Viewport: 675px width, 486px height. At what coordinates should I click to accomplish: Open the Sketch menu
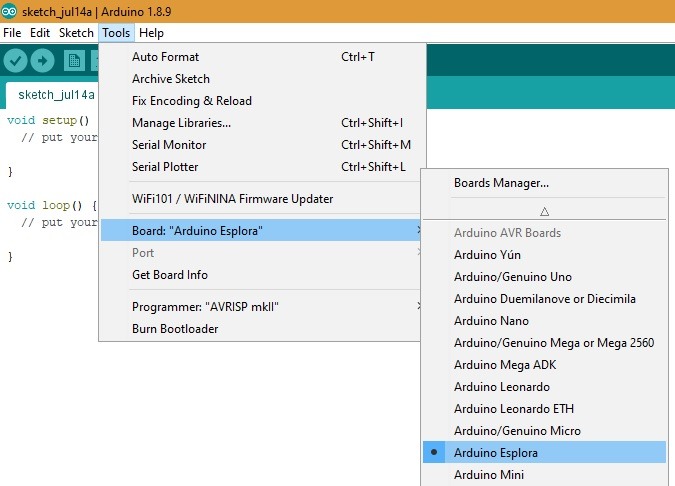tap(76, 33)
